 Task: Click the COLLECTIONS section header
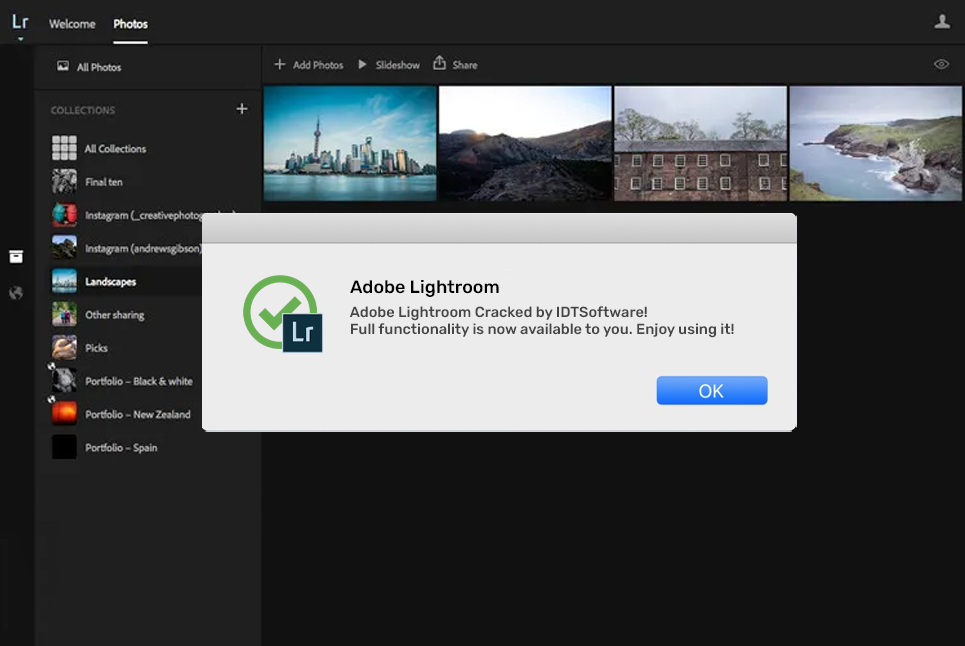point(82,110)
